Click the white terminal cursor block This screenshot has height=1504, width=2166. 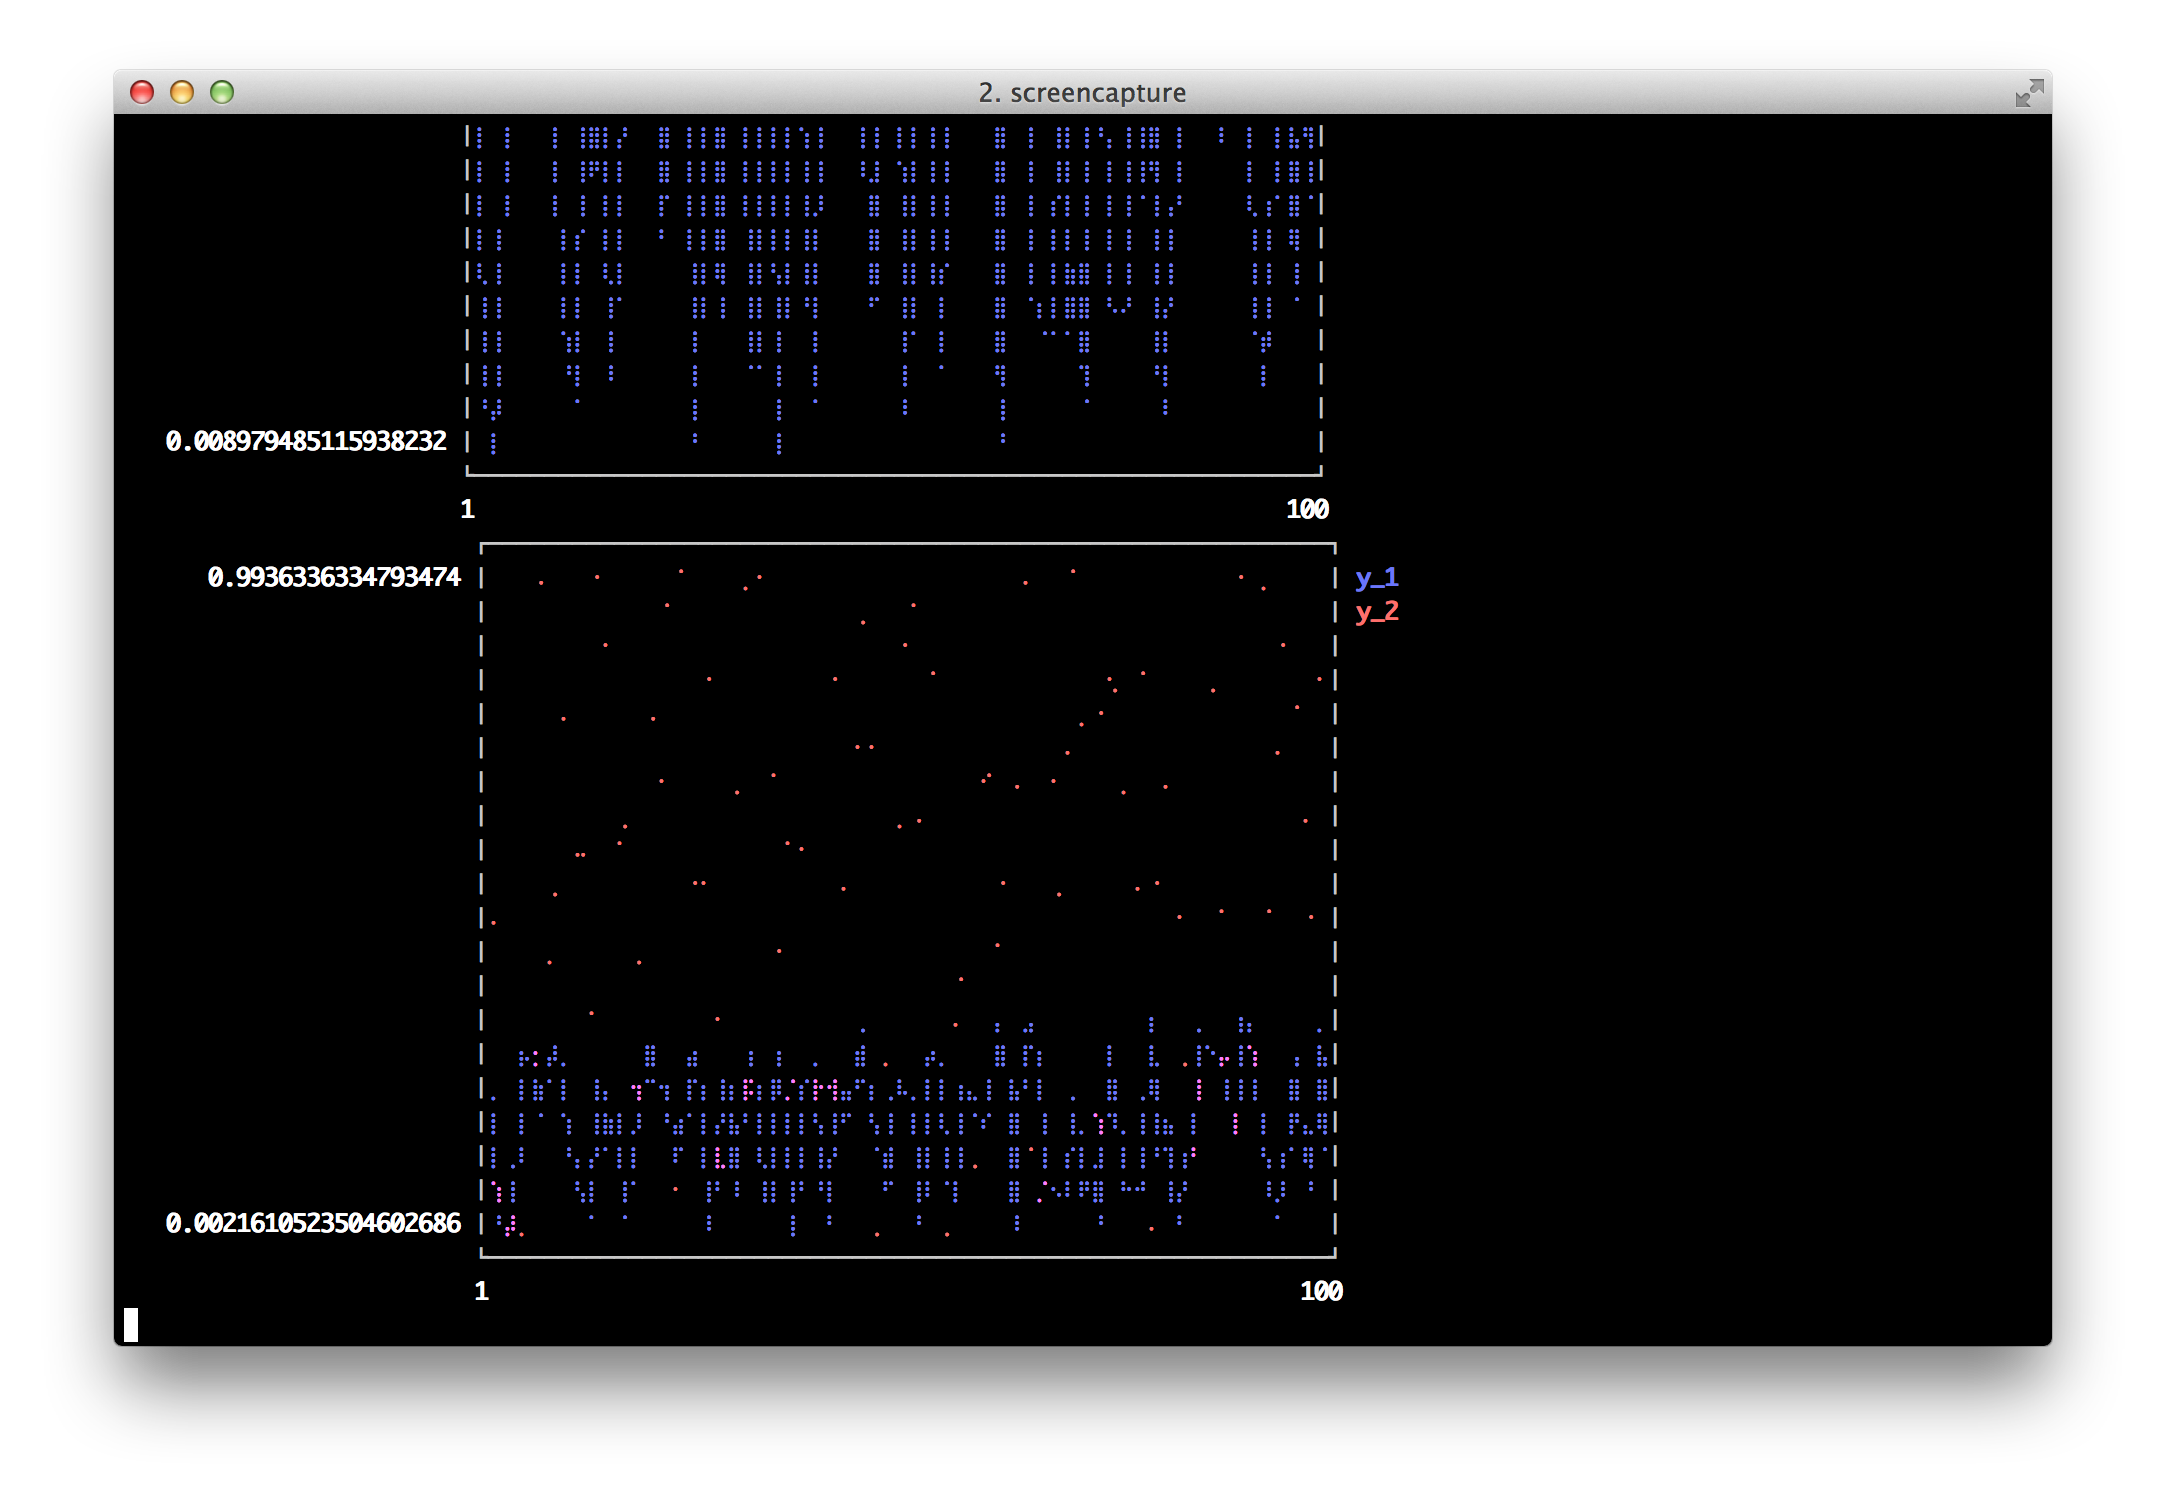point(131,1324)
